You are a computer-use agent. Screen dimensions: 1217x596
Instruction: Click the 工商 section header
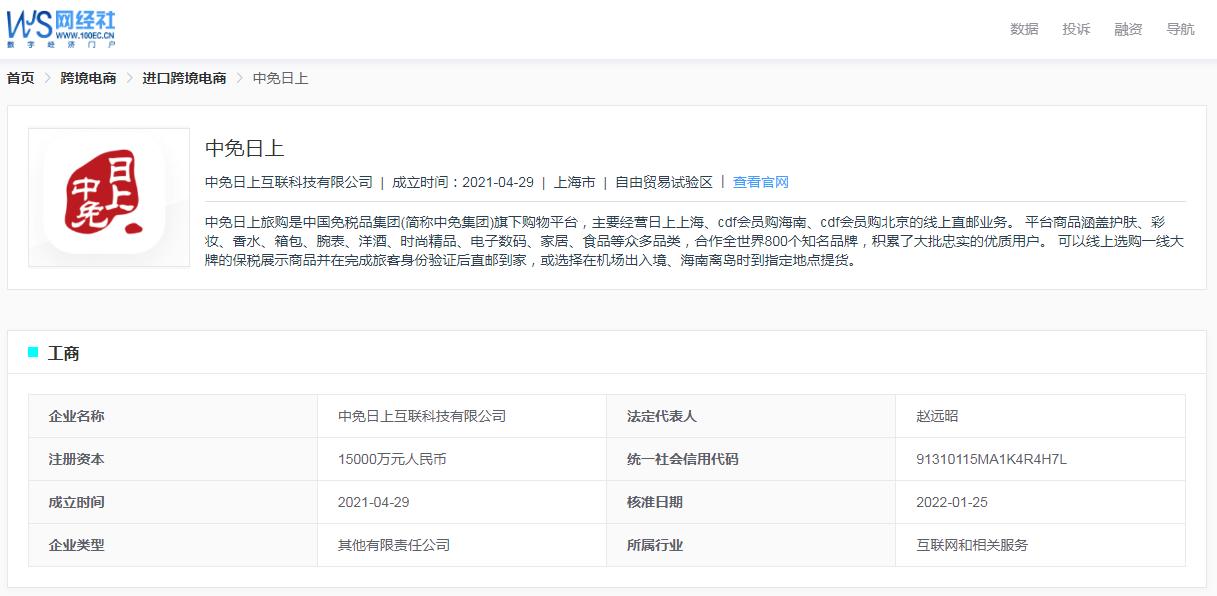pyautogui.click(x=64, y=353)
